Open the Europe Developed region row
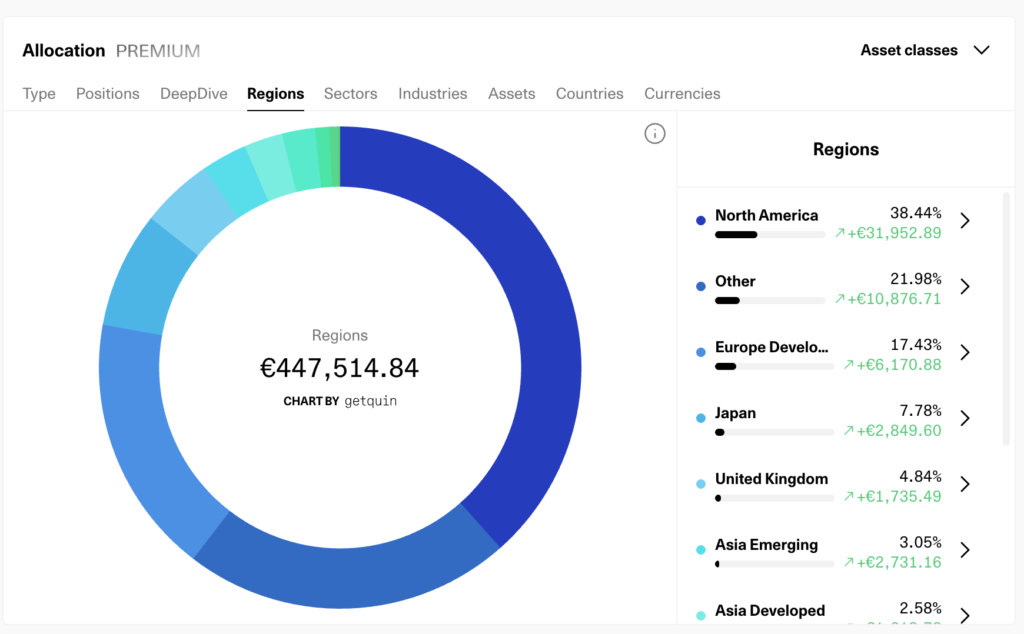 [771, 349]
